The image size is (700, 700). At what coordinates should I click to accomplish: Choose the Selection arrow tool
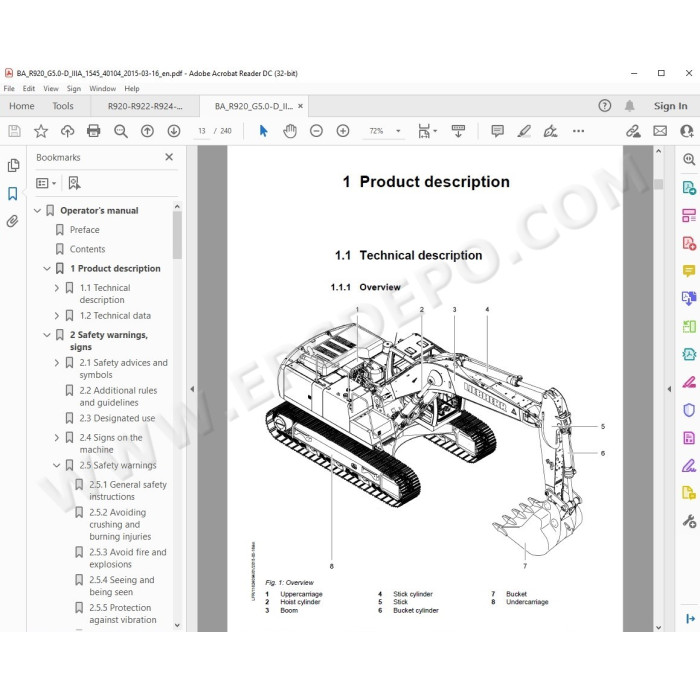pyautogui.click(x=263, y=131)
